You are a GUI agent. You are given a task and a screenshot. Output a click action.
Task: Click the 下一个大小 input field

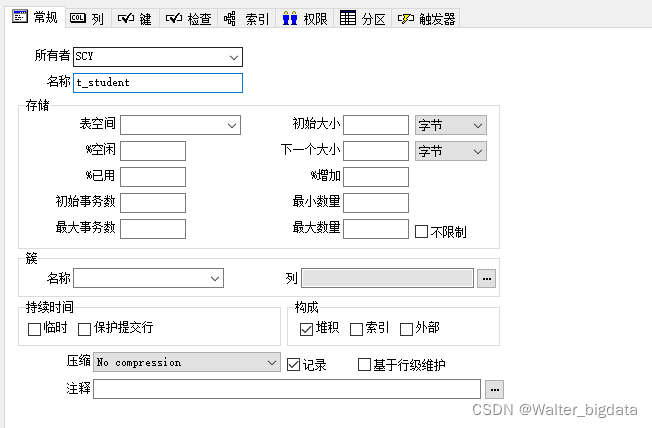coord(376,151)
